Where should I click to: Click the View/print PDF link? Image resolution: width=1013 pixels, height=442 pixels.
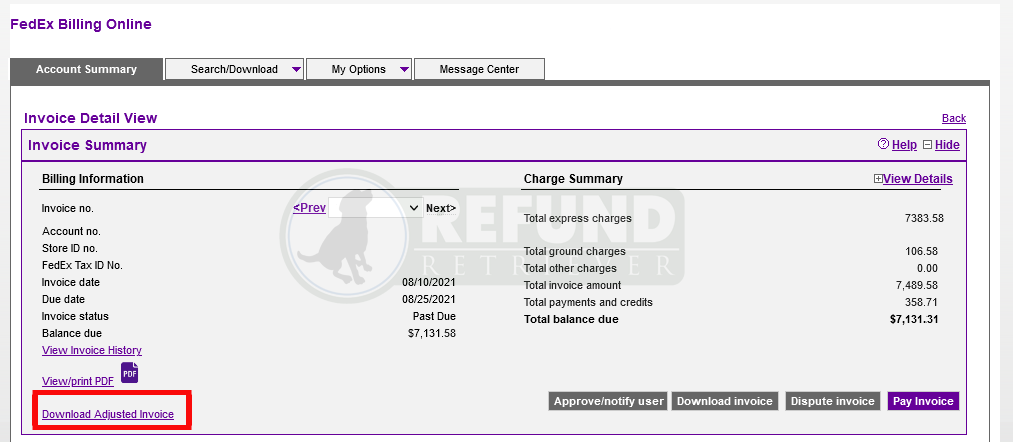(78, 381)
